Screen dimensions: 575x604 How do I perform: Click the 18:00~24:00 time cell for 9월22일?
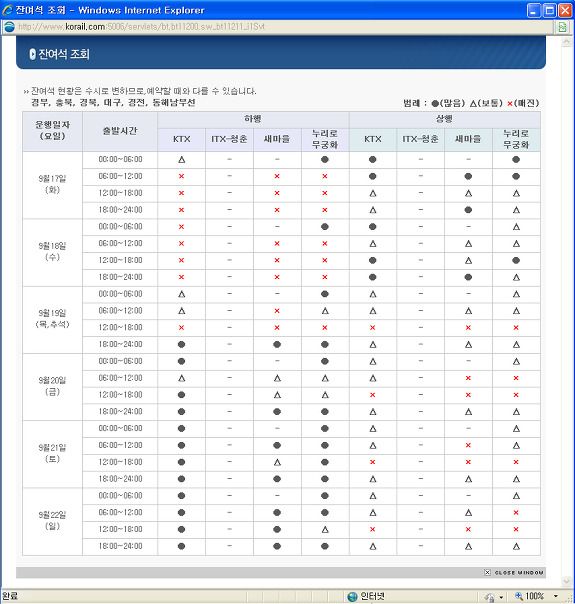tap(120, 546)
